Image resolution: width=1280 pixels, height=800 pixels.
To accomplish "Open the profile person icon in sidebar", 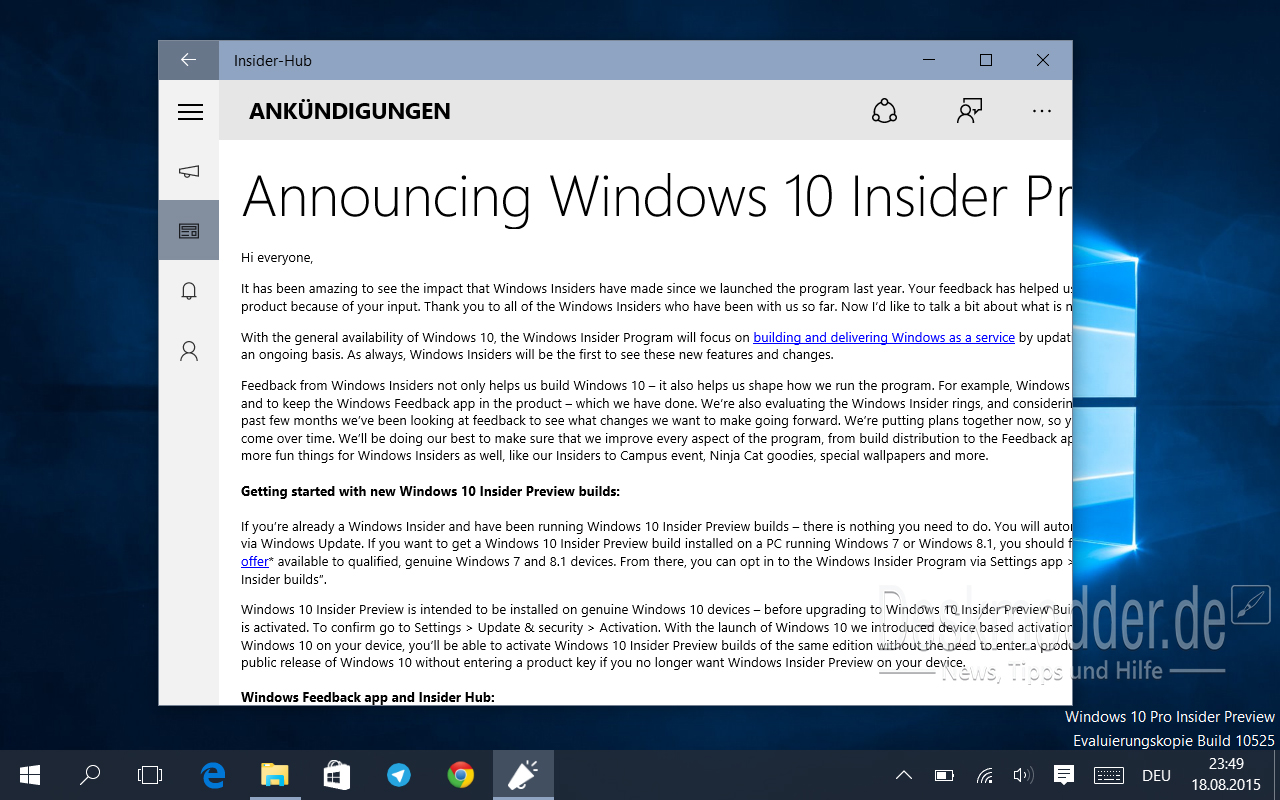I will pyautogui.click(x=189, y=351).
